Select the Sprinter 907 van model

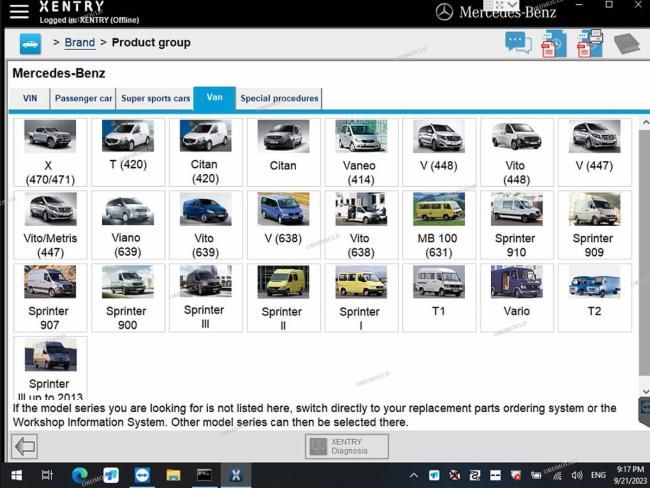pos(49,297)
